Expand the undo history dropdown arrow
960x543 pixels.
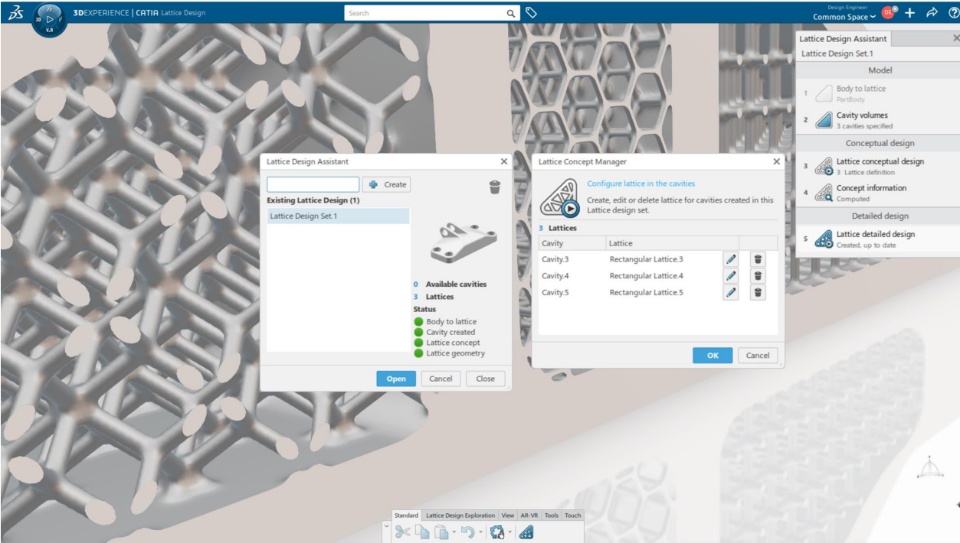[x=481, y=532]
